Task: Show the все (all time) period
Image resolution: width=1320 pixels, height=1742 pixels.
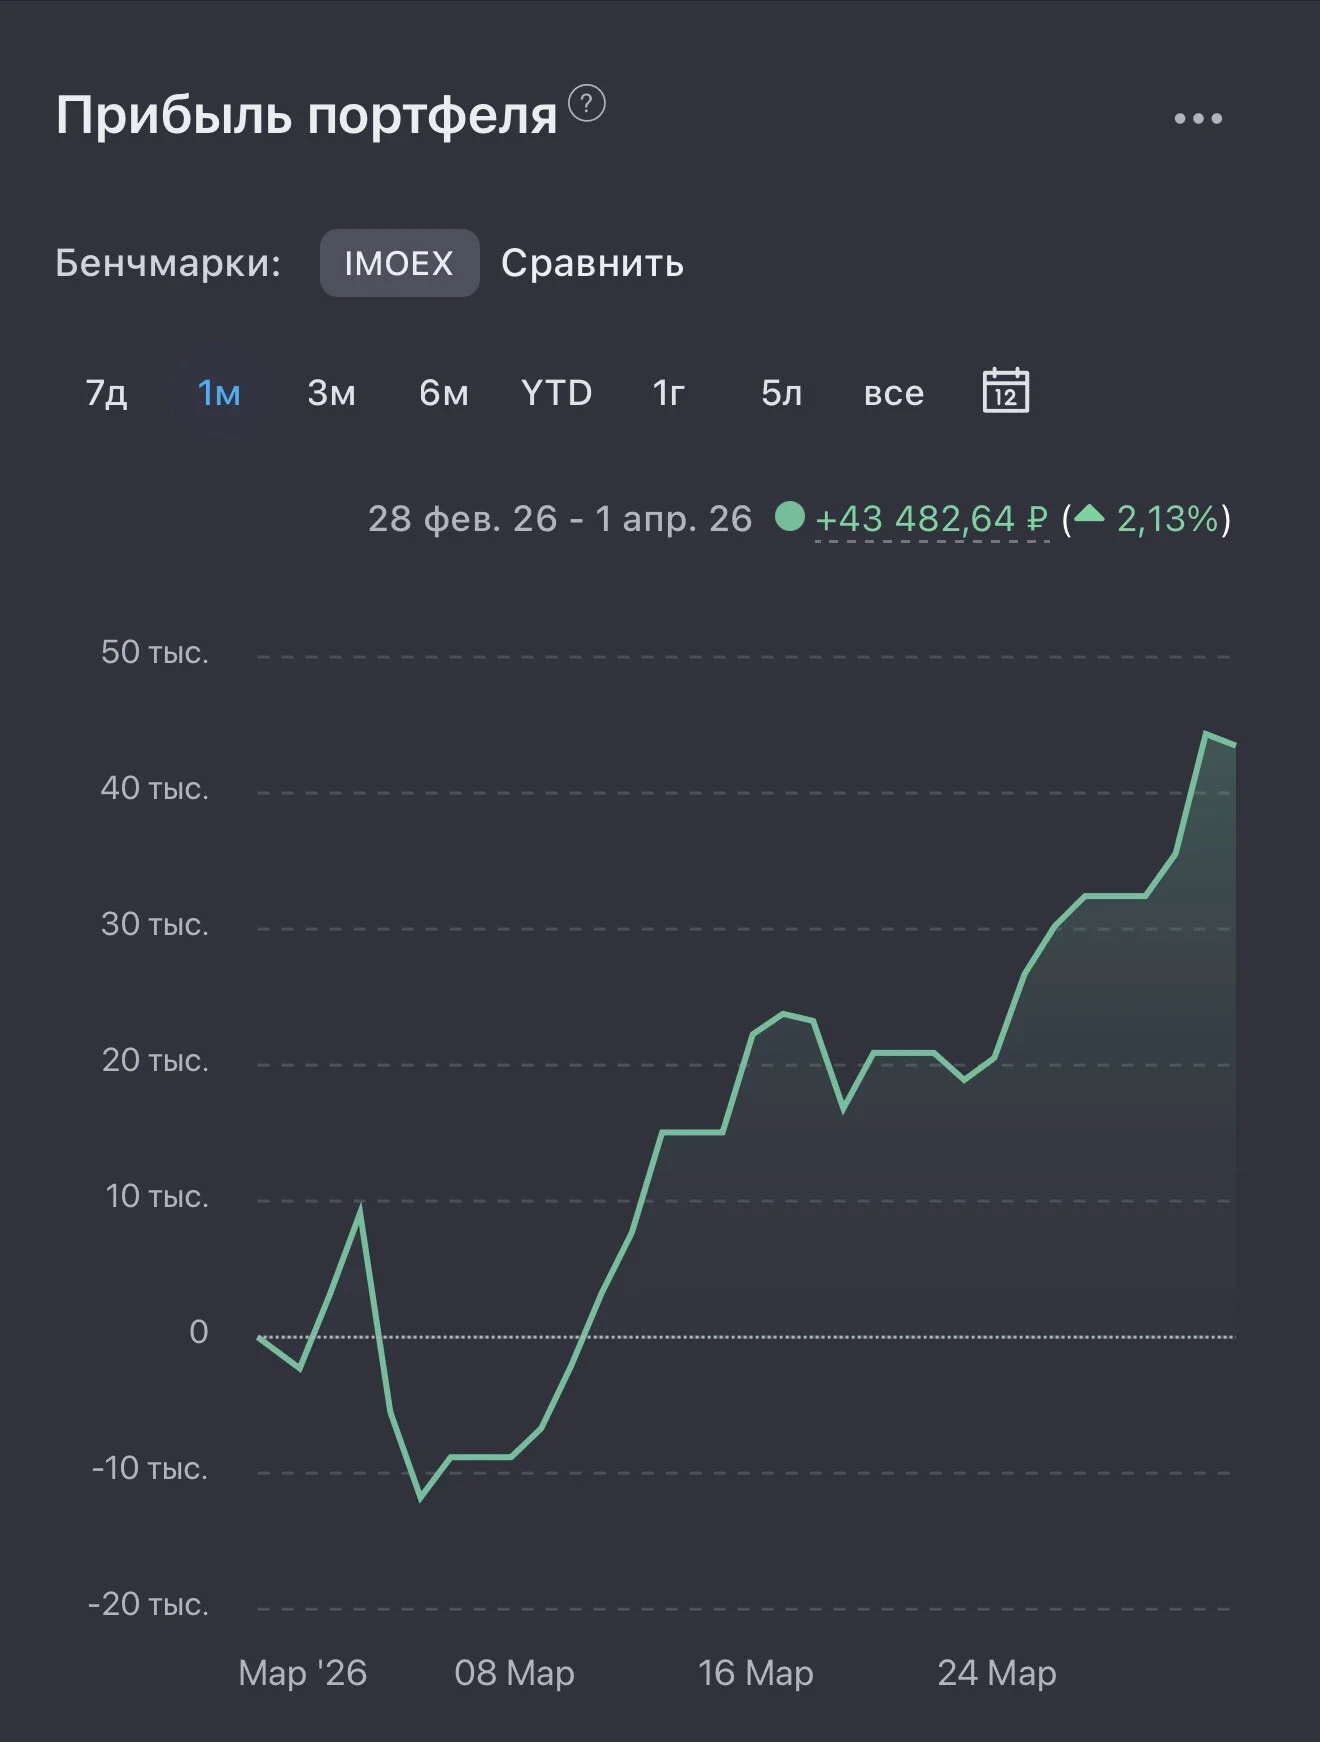Action: (894, 393)
